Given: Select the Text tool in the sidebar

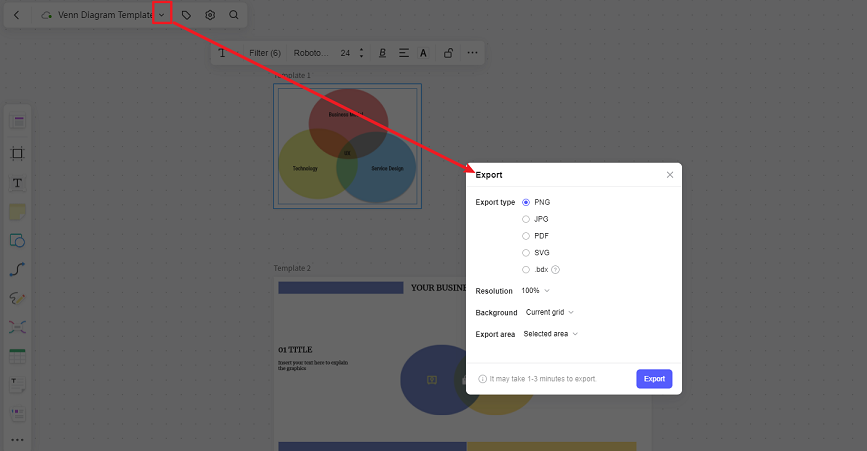Looking at the screenshot, I should coord(17,183).
